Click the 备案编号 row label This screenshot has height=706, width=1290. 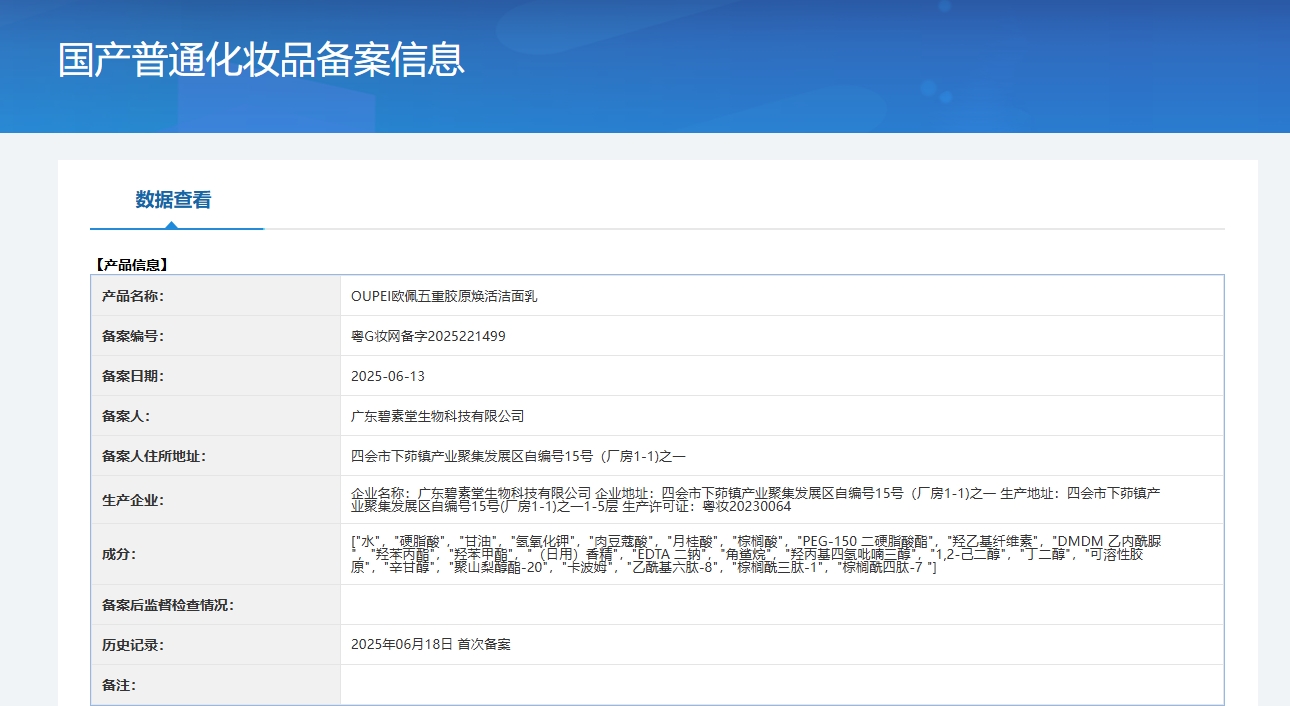pos(133,336)
